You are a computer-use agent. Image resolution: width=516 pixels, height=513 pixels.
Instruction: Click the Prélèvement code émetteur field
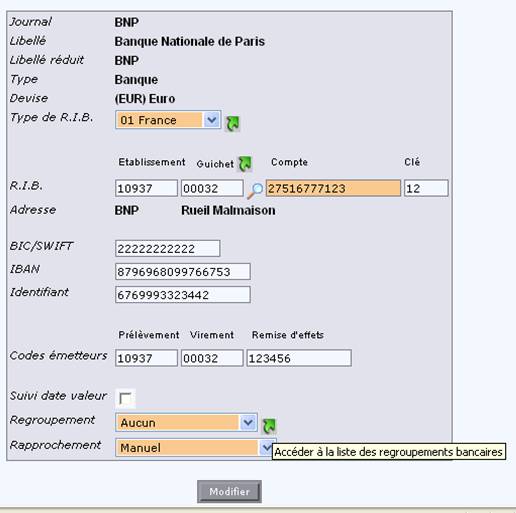pyautogui.click(x=146, y=358)
